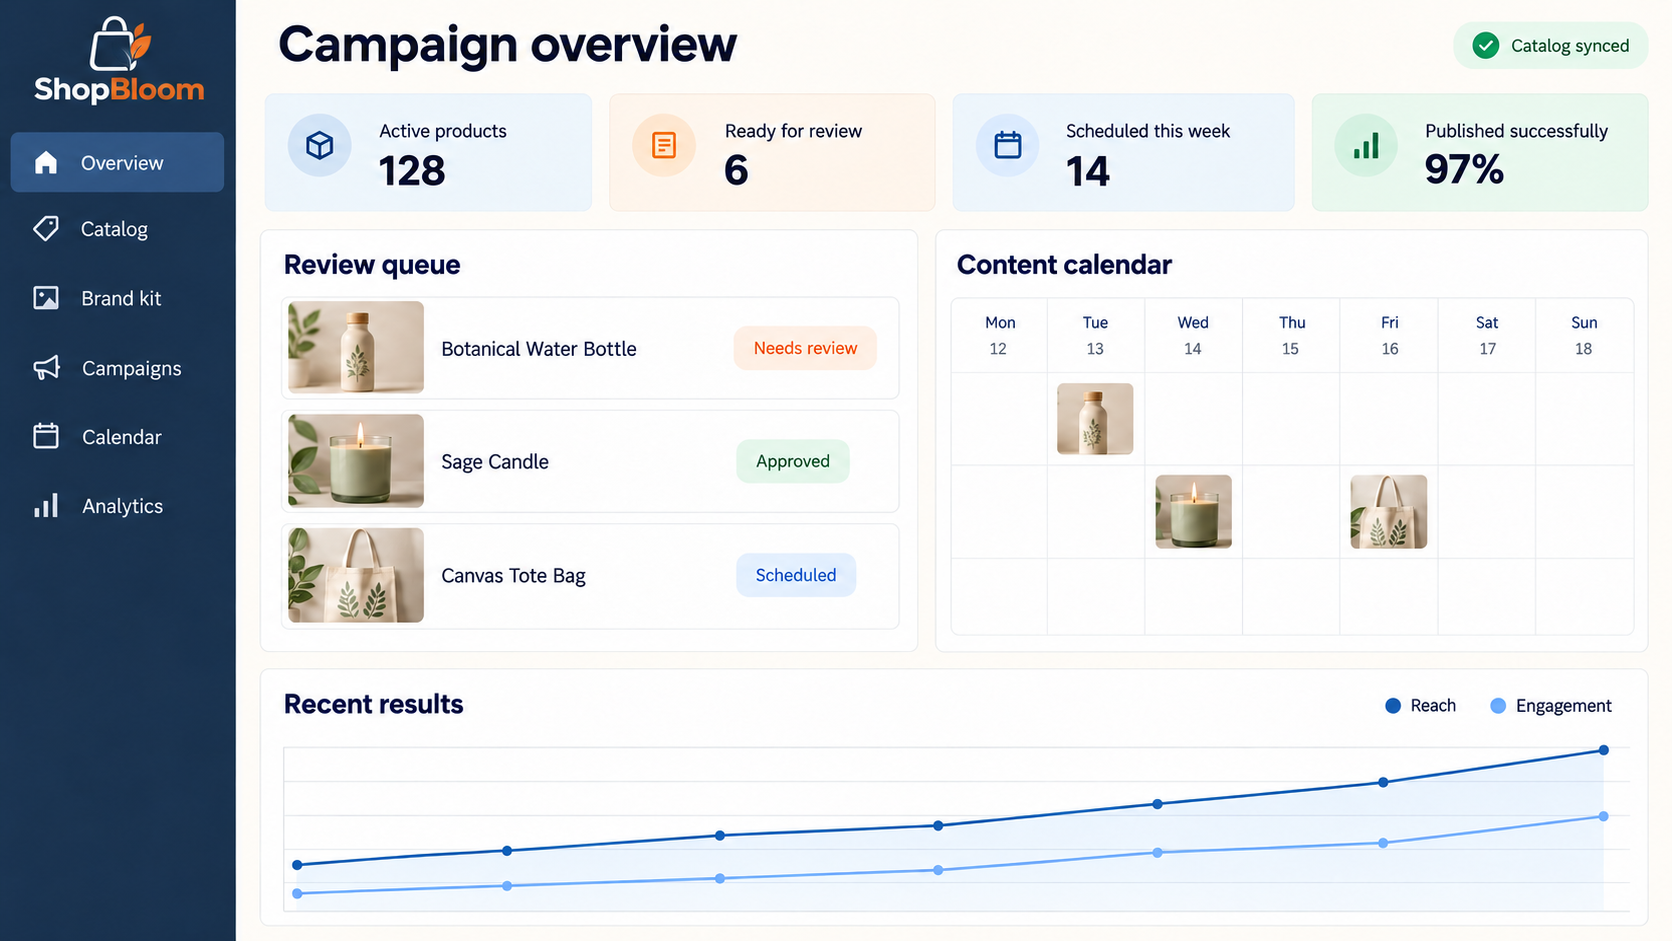Viewport: 1672px width, 941px height.
Task: Click the Approved badge for Sage Candle
Action: click(793, 461)
